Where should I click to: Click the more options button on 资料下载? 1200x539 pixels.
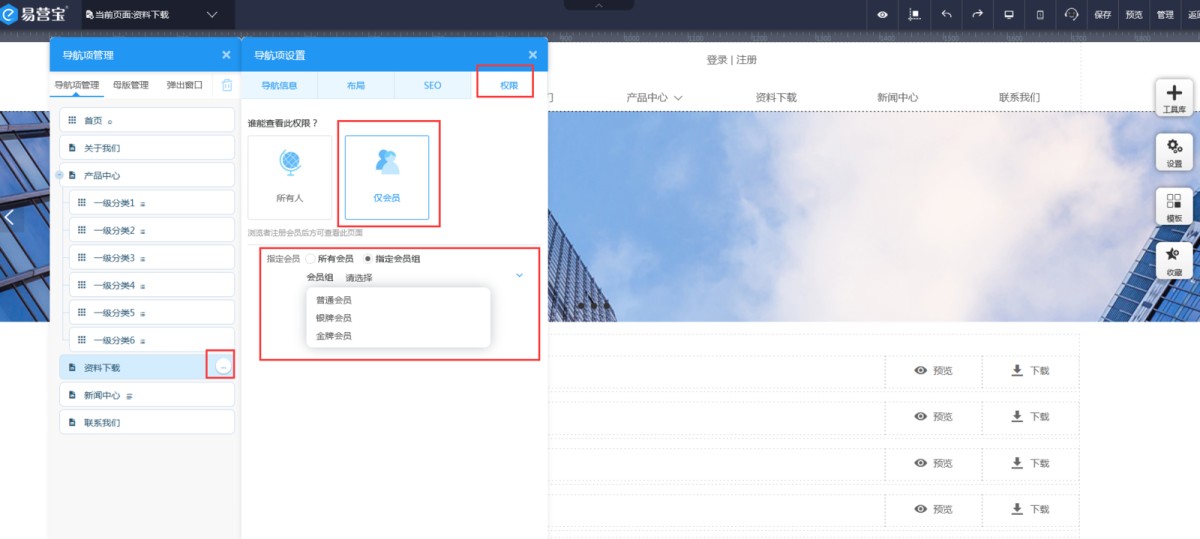point(223,367)
